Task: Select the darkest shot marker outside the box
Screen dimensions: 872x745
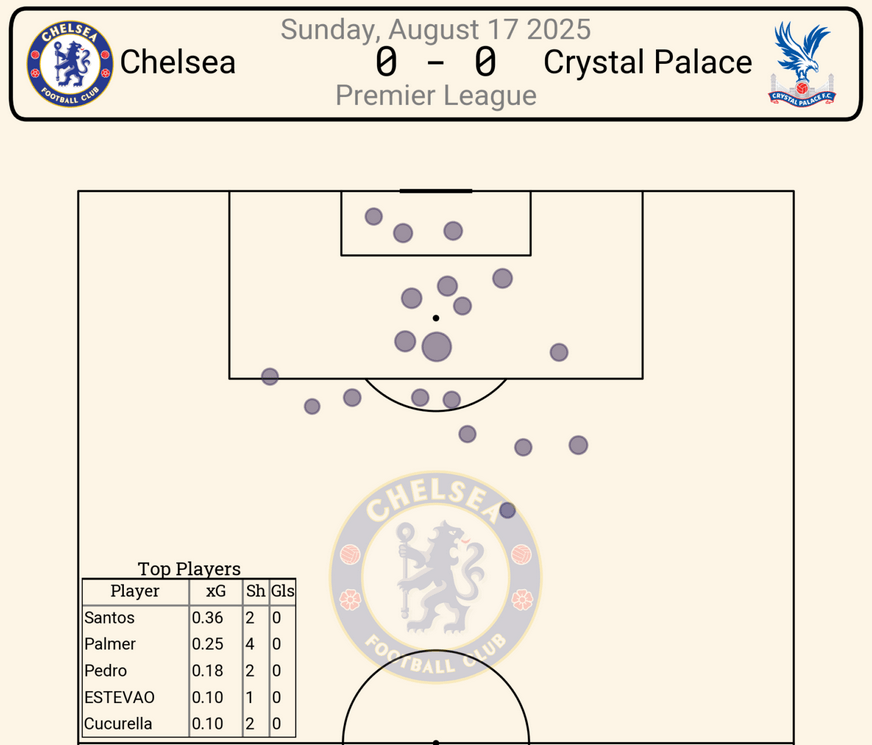Action: 507,510
